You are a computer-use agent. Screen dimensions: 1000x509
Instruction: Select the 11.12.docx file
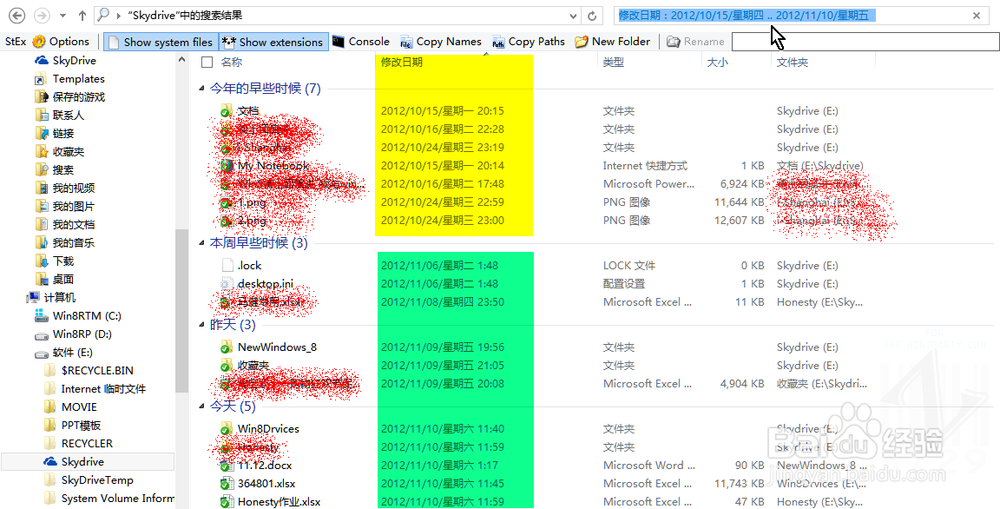(x=265, y=465)
